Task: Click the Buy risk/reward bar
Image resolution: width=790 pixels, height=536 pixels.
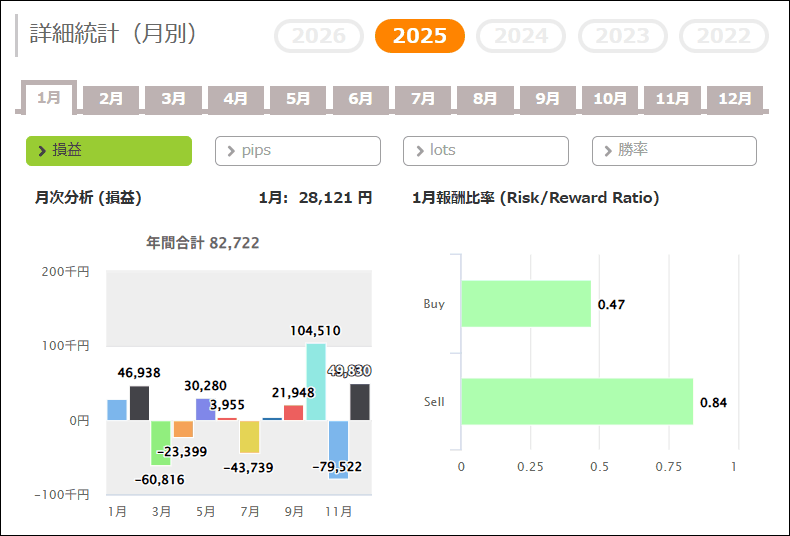Action: [x=526, y=304]
